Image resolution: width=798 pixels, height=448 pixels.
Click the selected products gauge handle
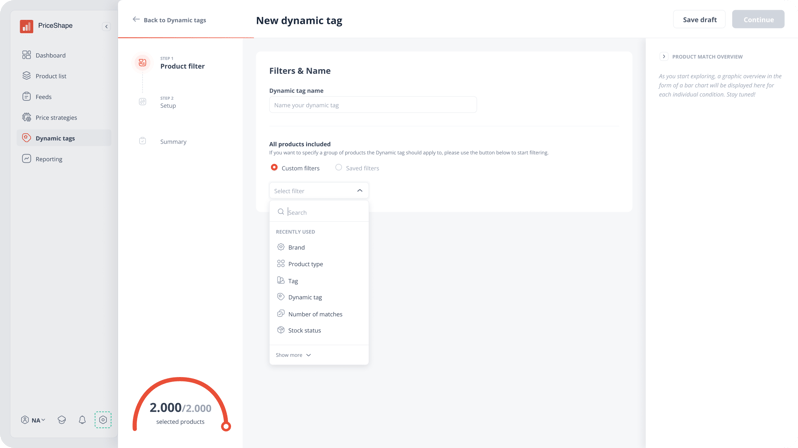(226, 426)
